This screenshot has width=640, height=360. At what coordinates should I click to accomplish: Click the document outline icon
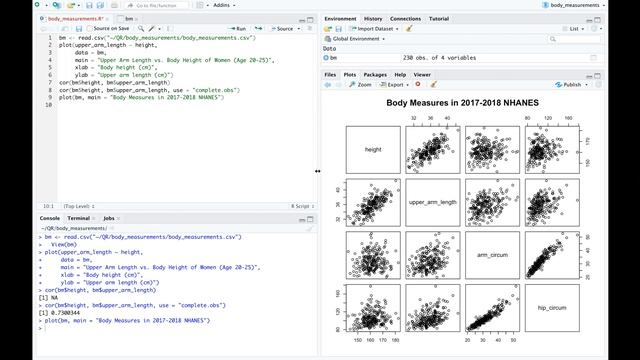(310, 29)
